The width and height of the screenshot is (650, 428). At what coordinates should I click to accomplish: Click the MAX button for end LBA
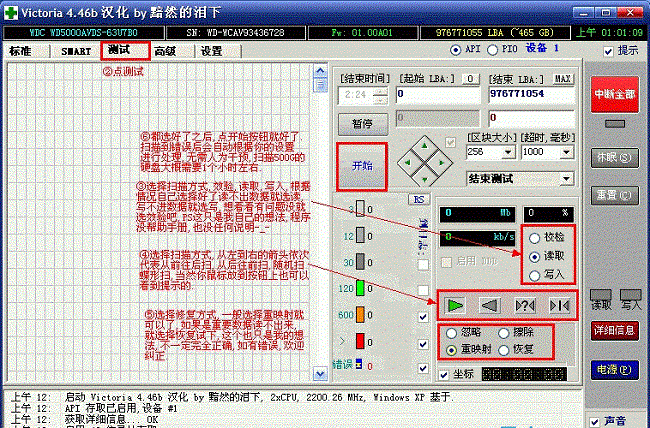(x=563, y=78)
